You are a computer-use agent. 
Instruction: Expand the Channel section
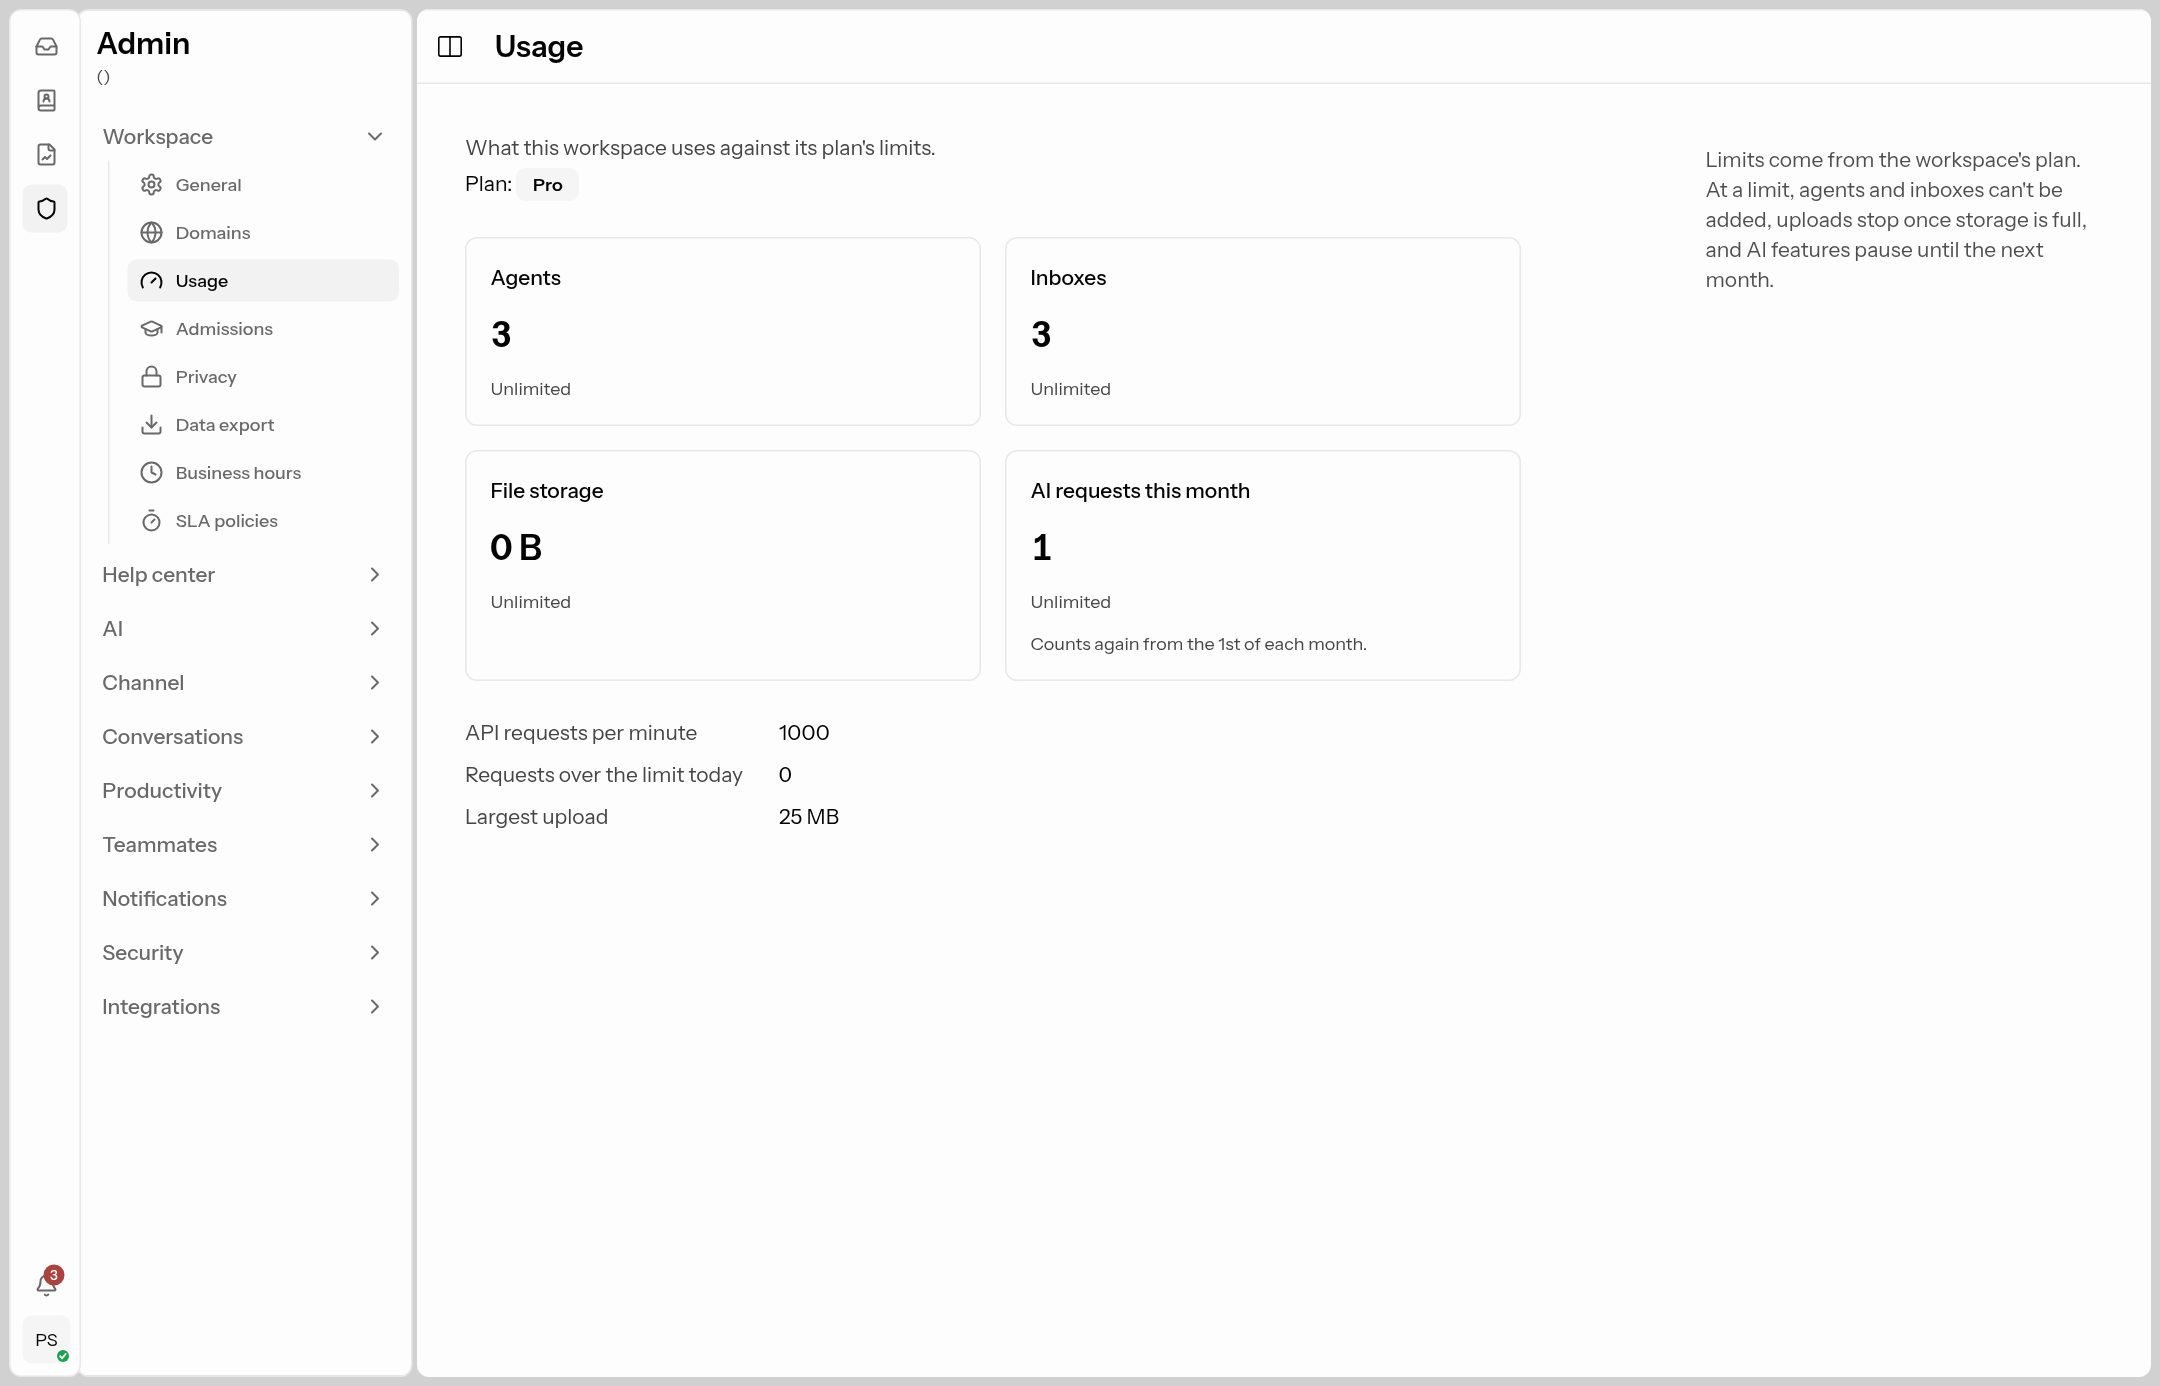click(243, 683)
